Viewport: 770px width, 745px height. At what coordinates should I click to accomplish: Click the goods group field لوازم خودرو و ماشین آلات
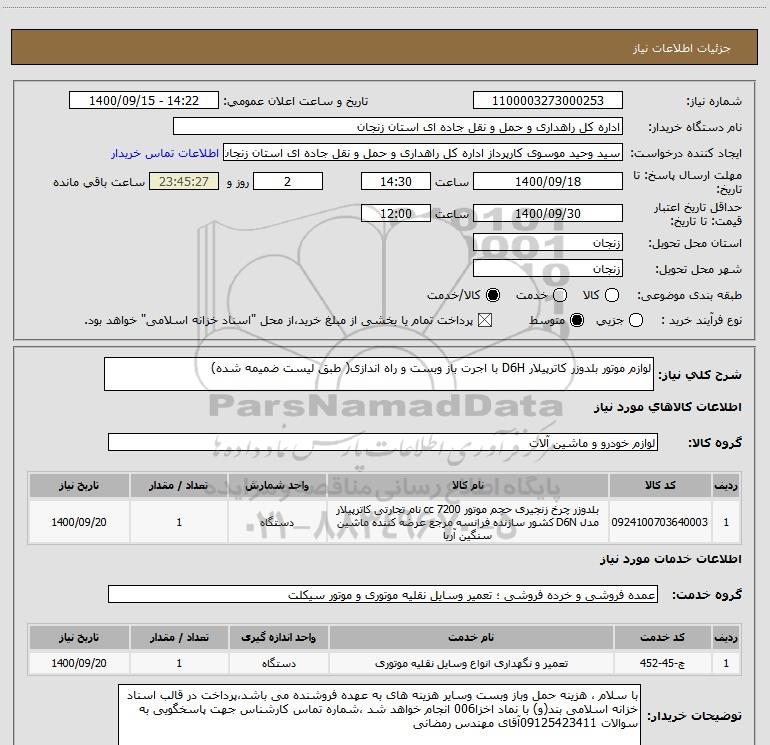(383, 442)
